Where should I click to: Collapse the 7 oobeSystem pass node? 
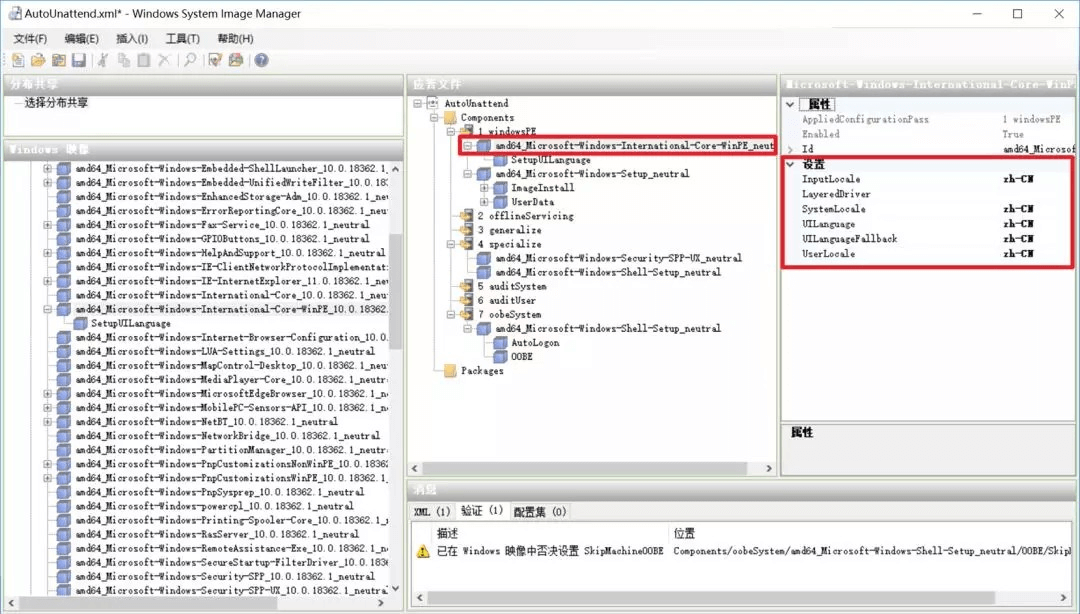coord(451,314)
